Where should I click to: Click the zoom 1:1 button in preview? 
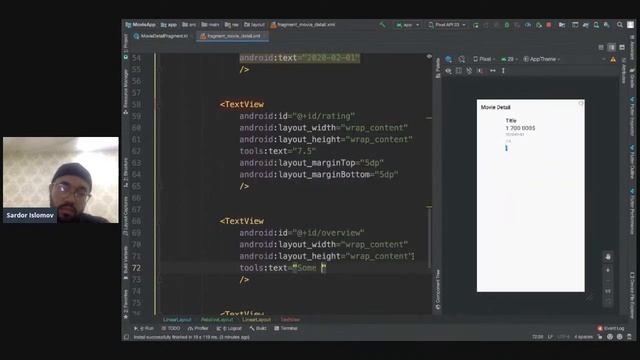608,291
